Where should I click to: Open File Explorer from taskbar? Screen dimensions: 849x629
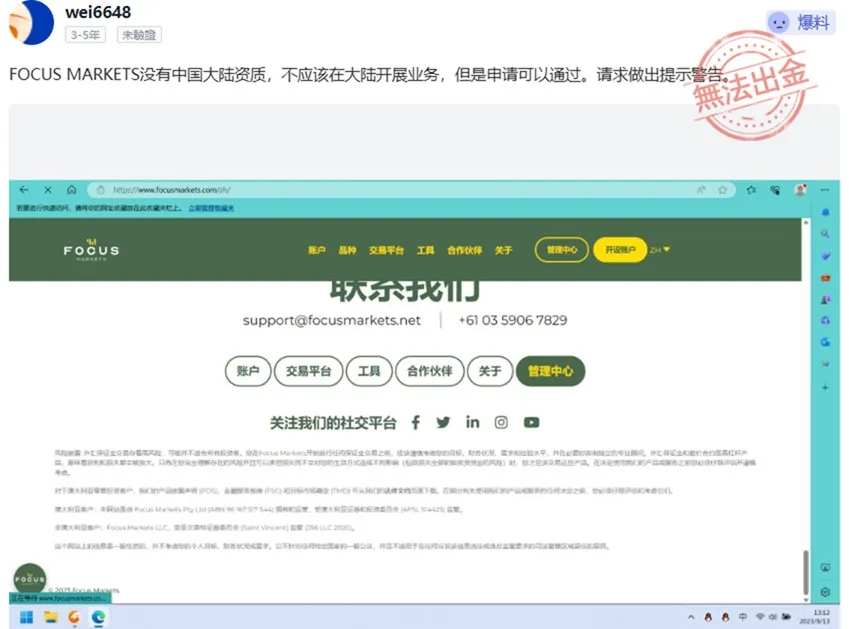[x=51, y=617]
